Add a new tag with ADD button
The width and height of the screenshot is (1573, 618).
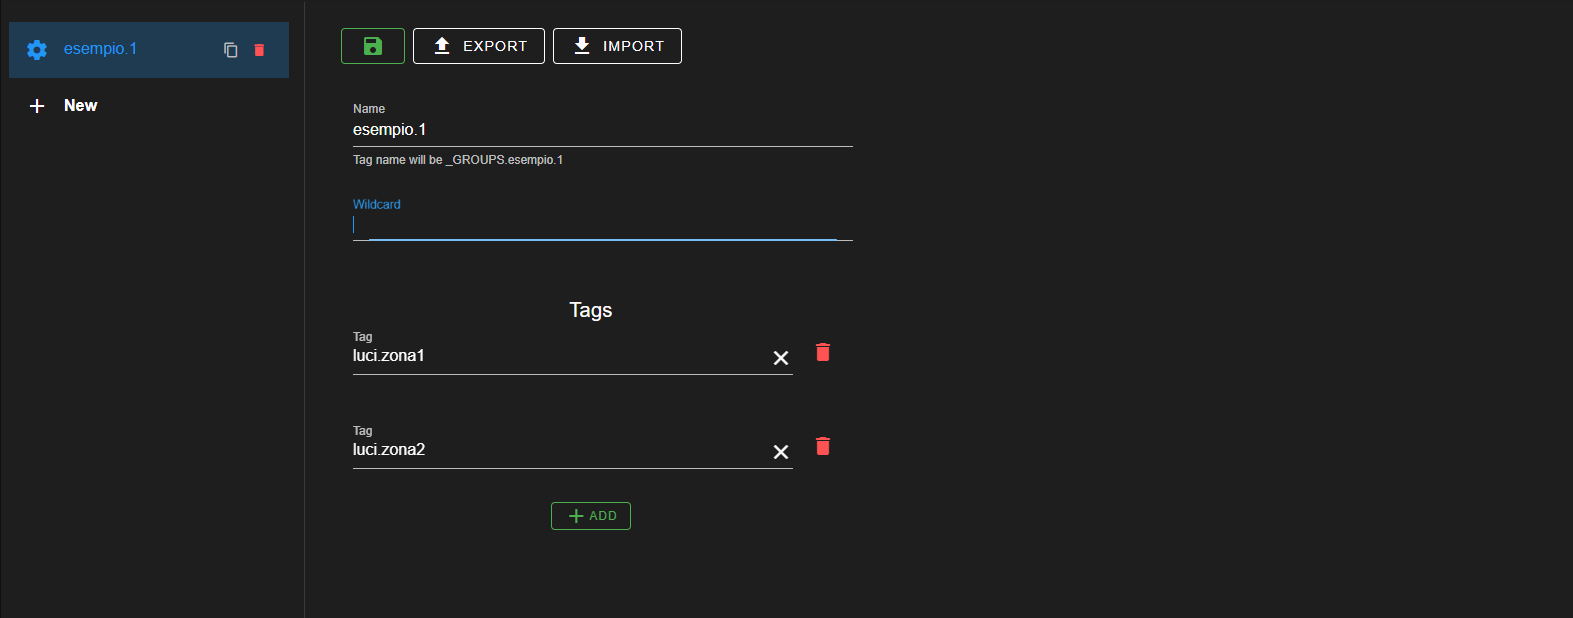[591, 516]
